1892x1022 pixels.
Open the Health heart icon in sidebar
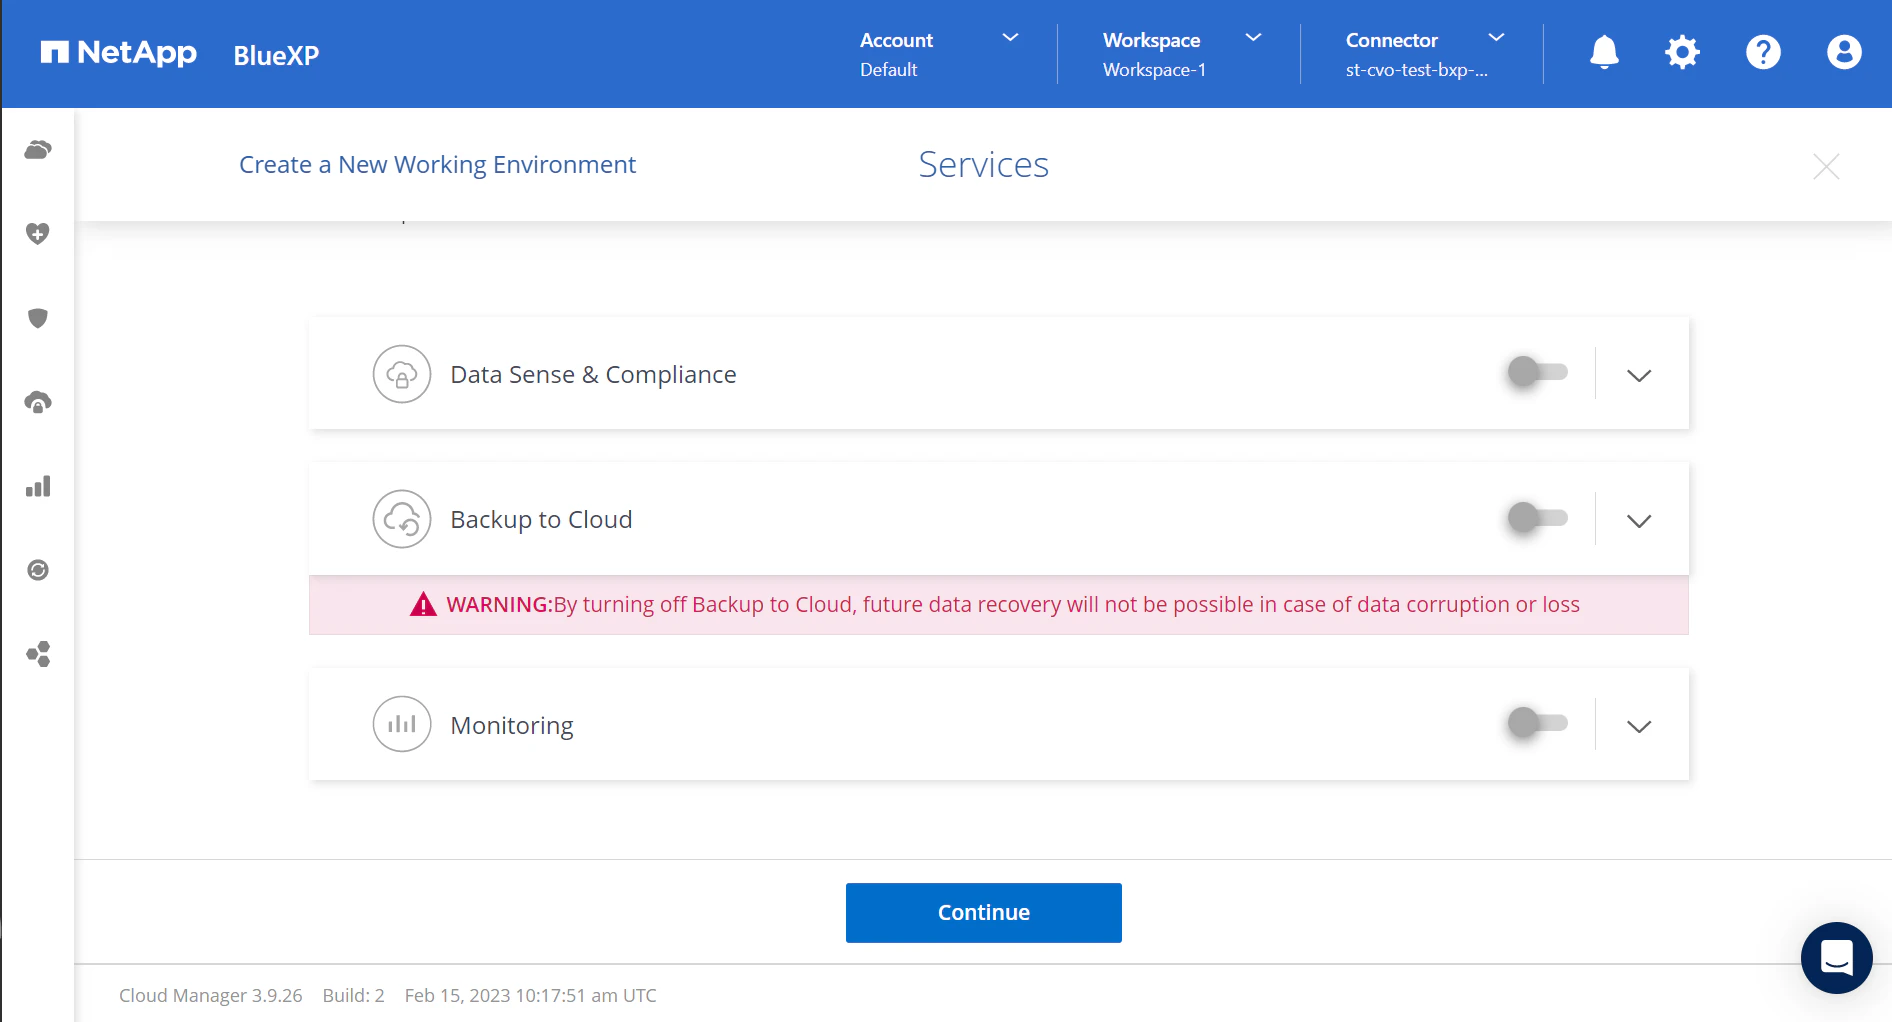(38, 234)
